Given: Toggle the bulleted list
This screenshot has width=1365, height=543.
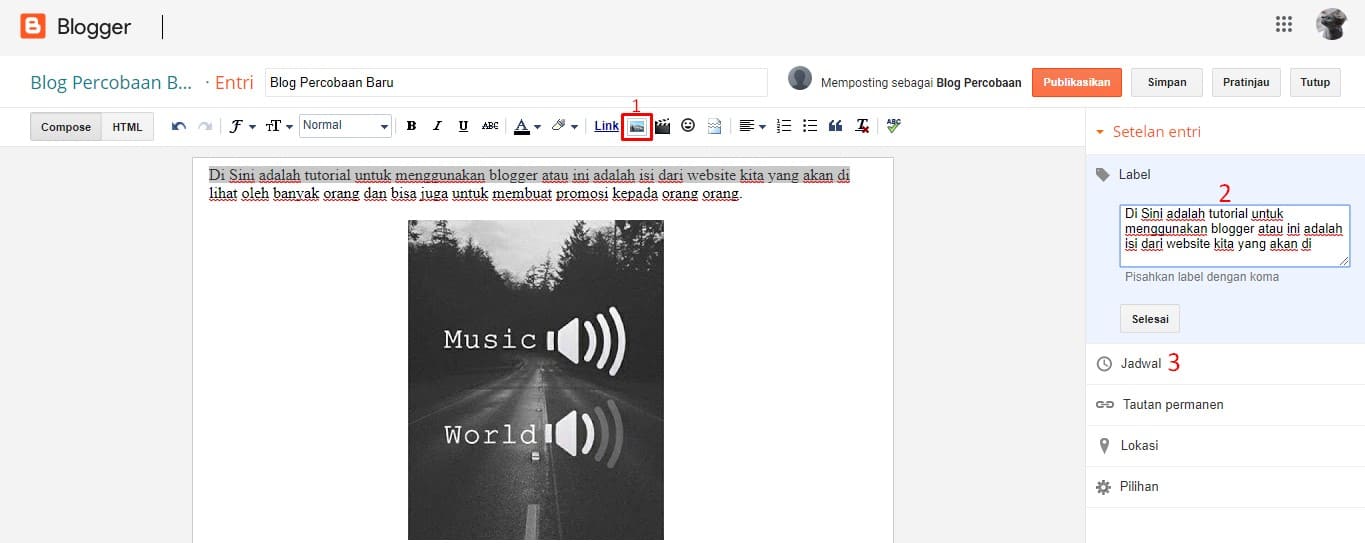Looking at the screenshot, I should click(810, 126).
